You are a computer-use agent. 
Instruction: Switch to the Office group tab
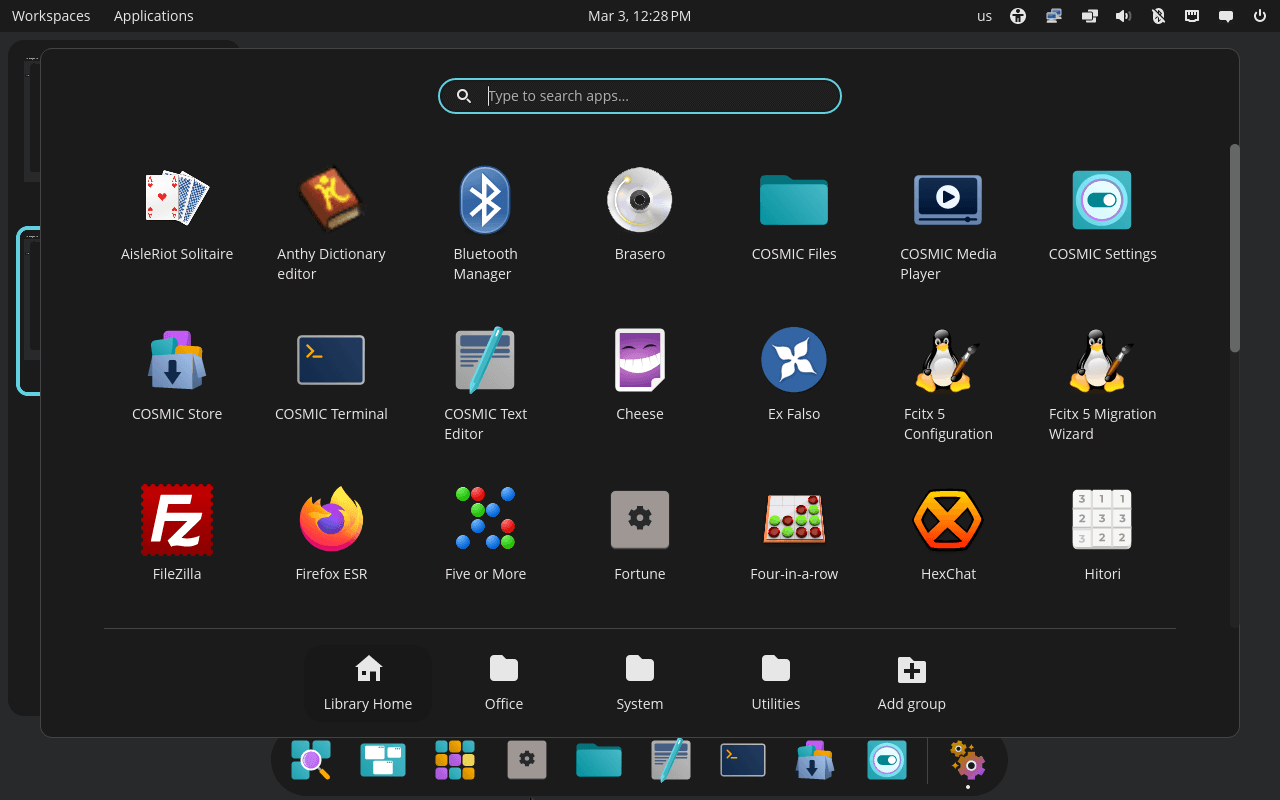pyautogui.click(x=504, y=683)
